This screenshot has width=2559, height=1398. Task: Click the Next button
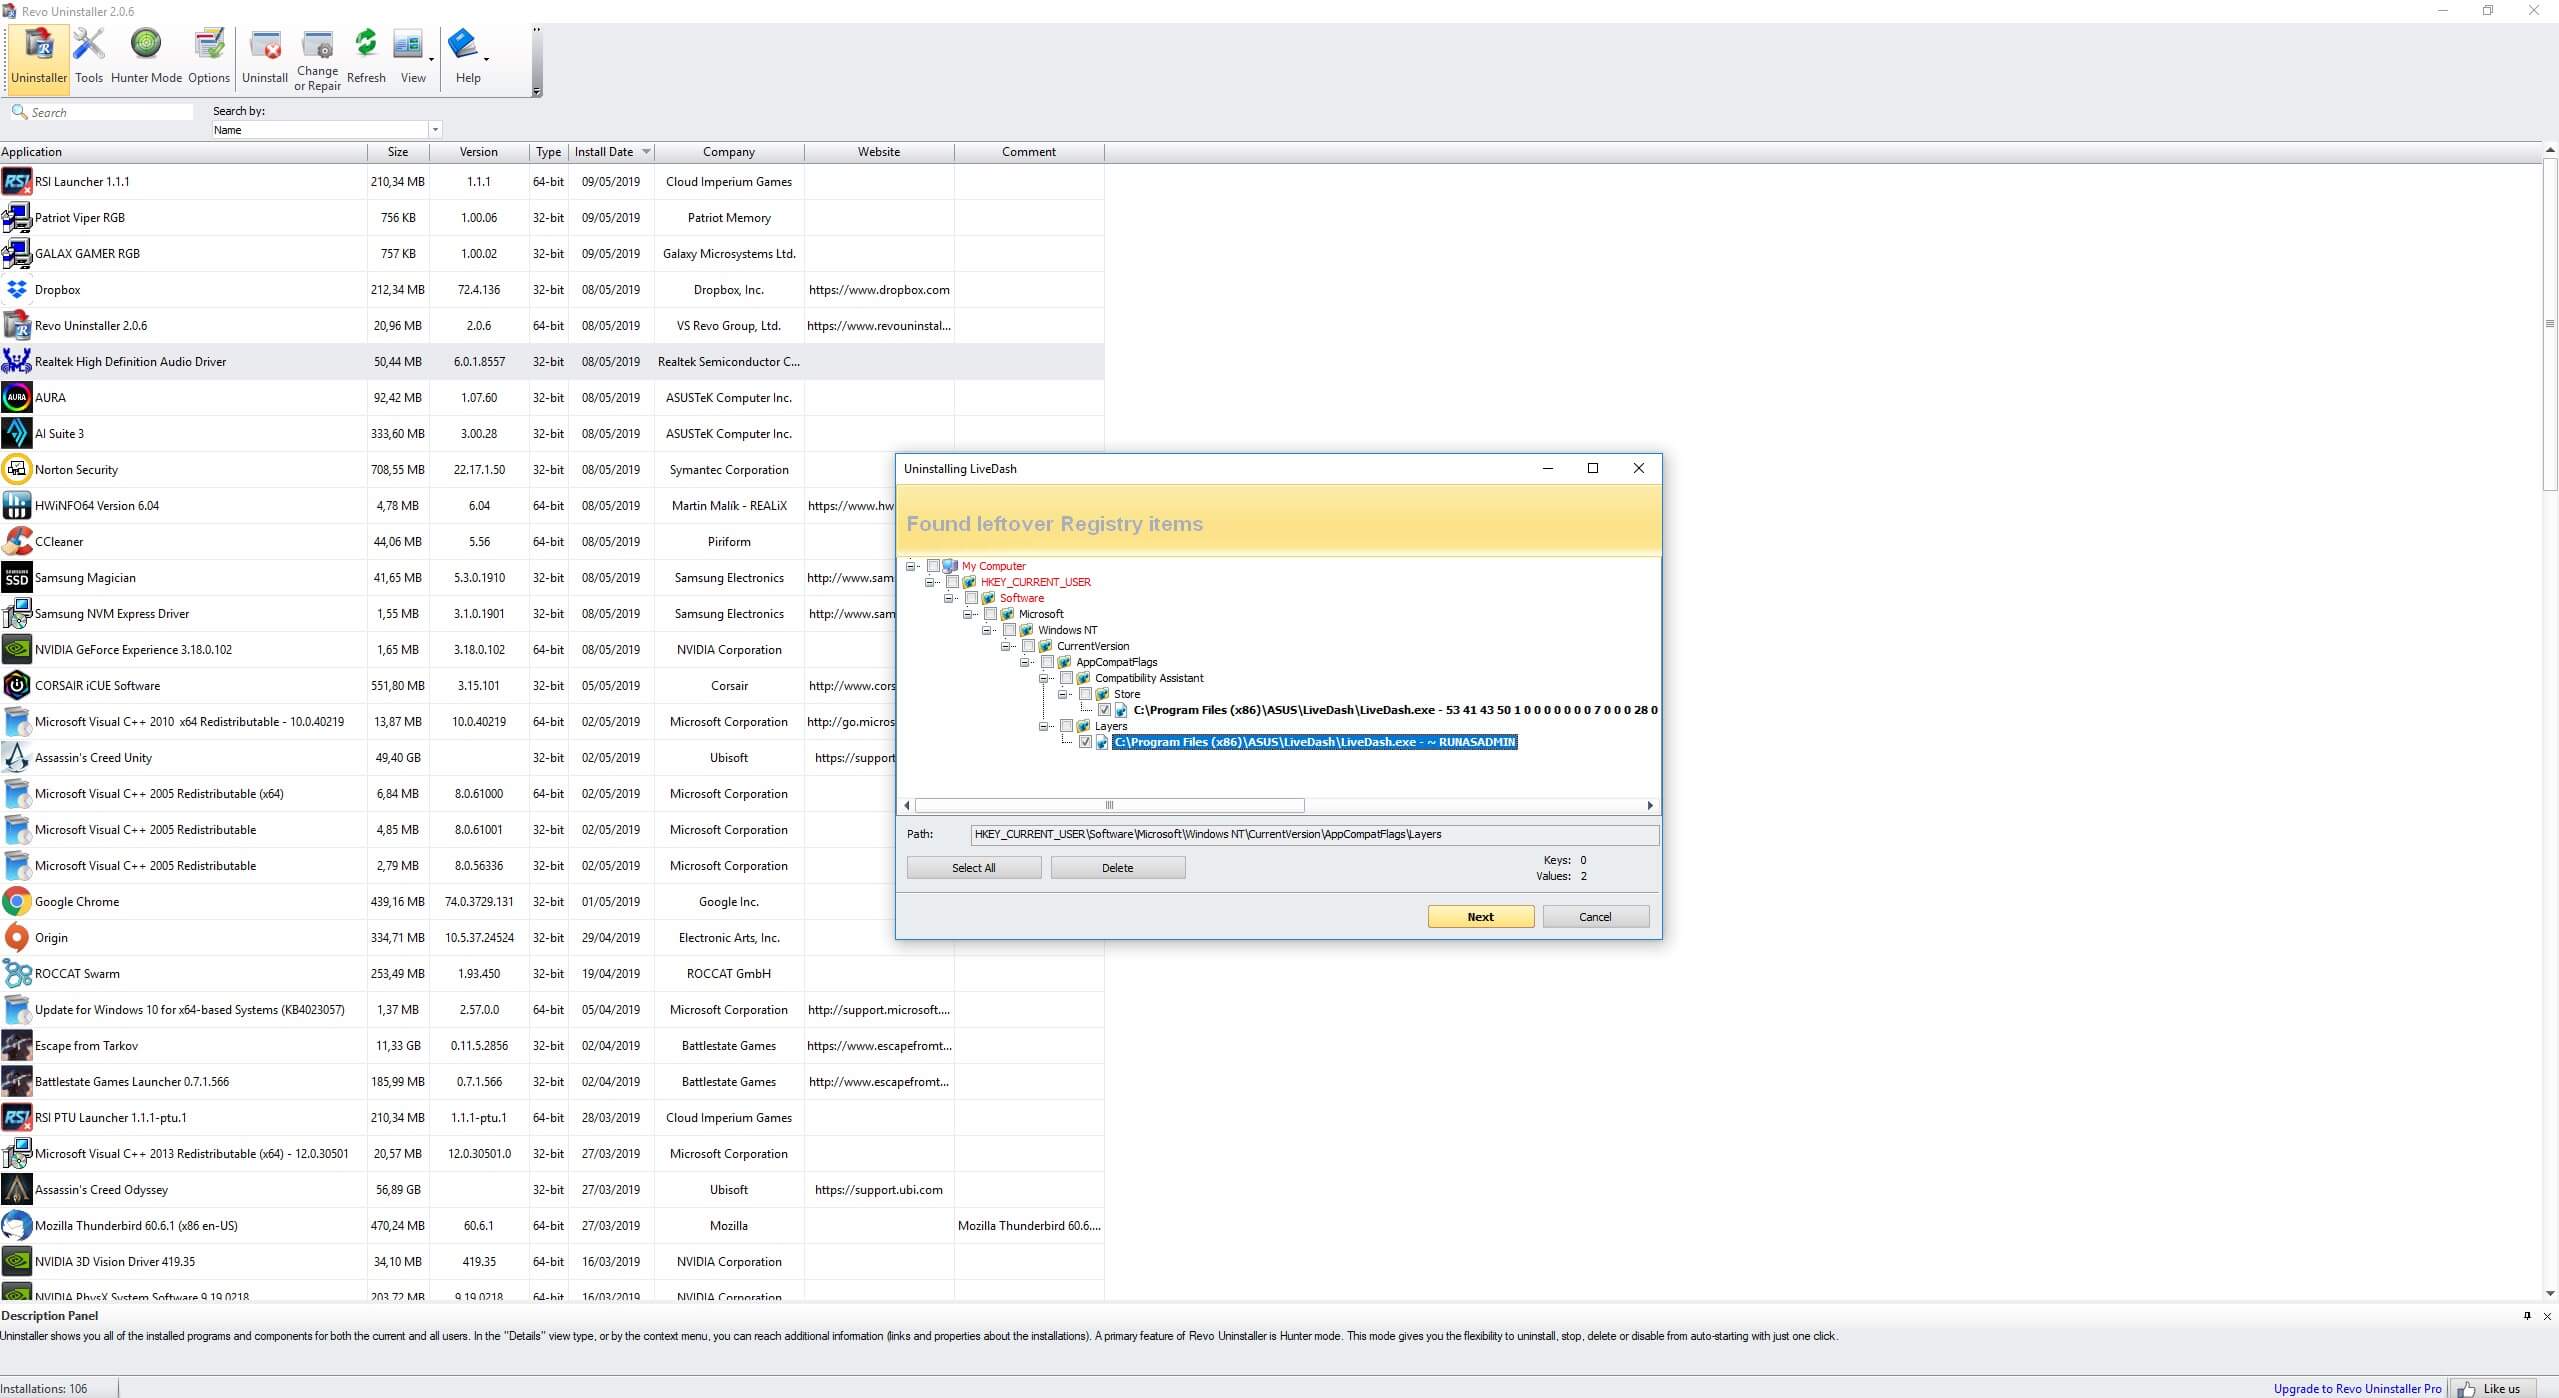(1481, 917)
